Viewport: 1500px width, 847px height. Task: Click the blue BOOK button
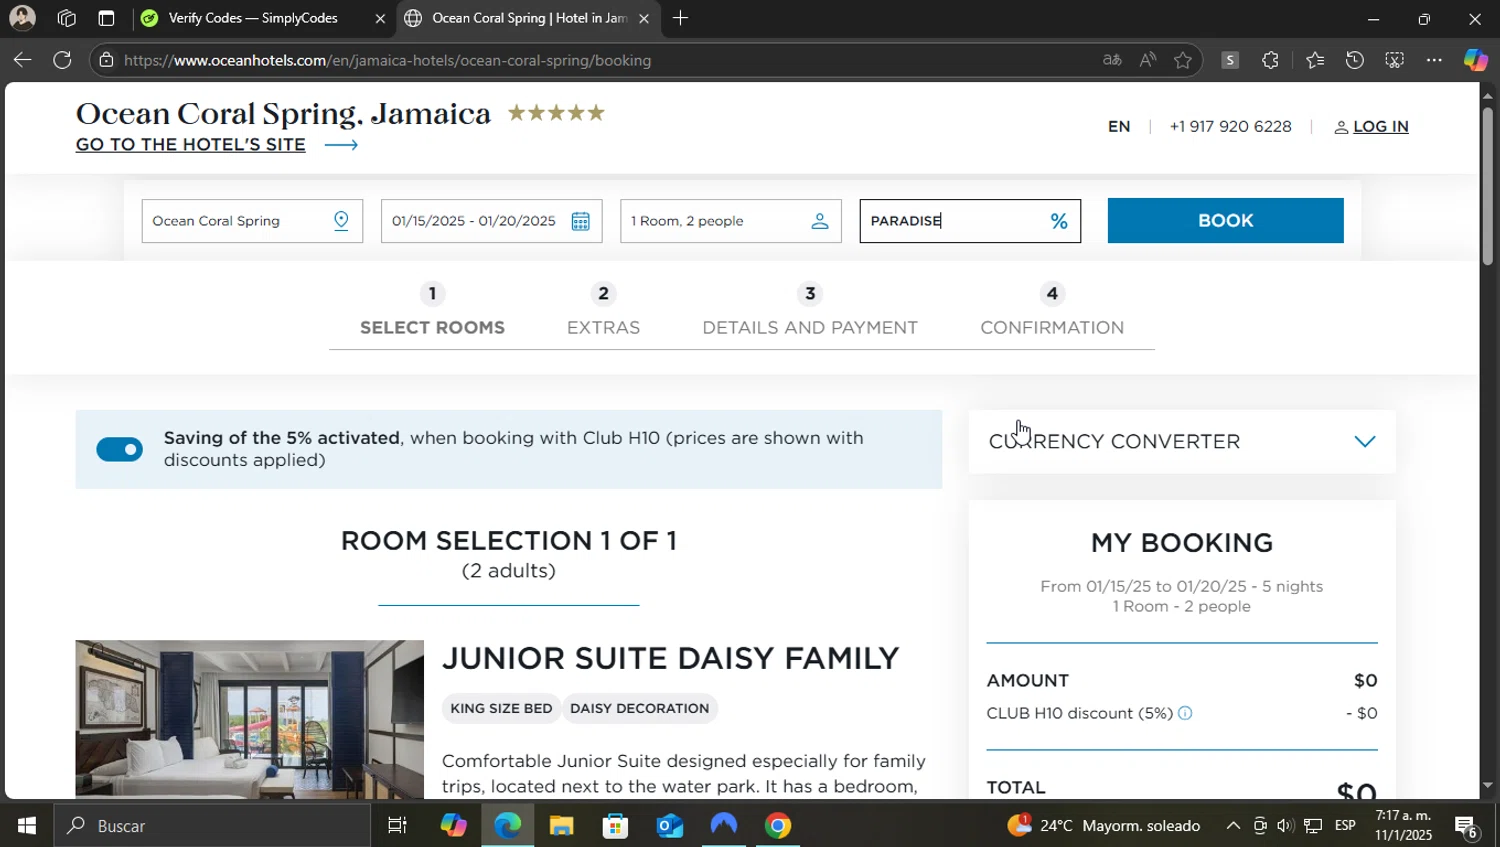point(1225,221)
